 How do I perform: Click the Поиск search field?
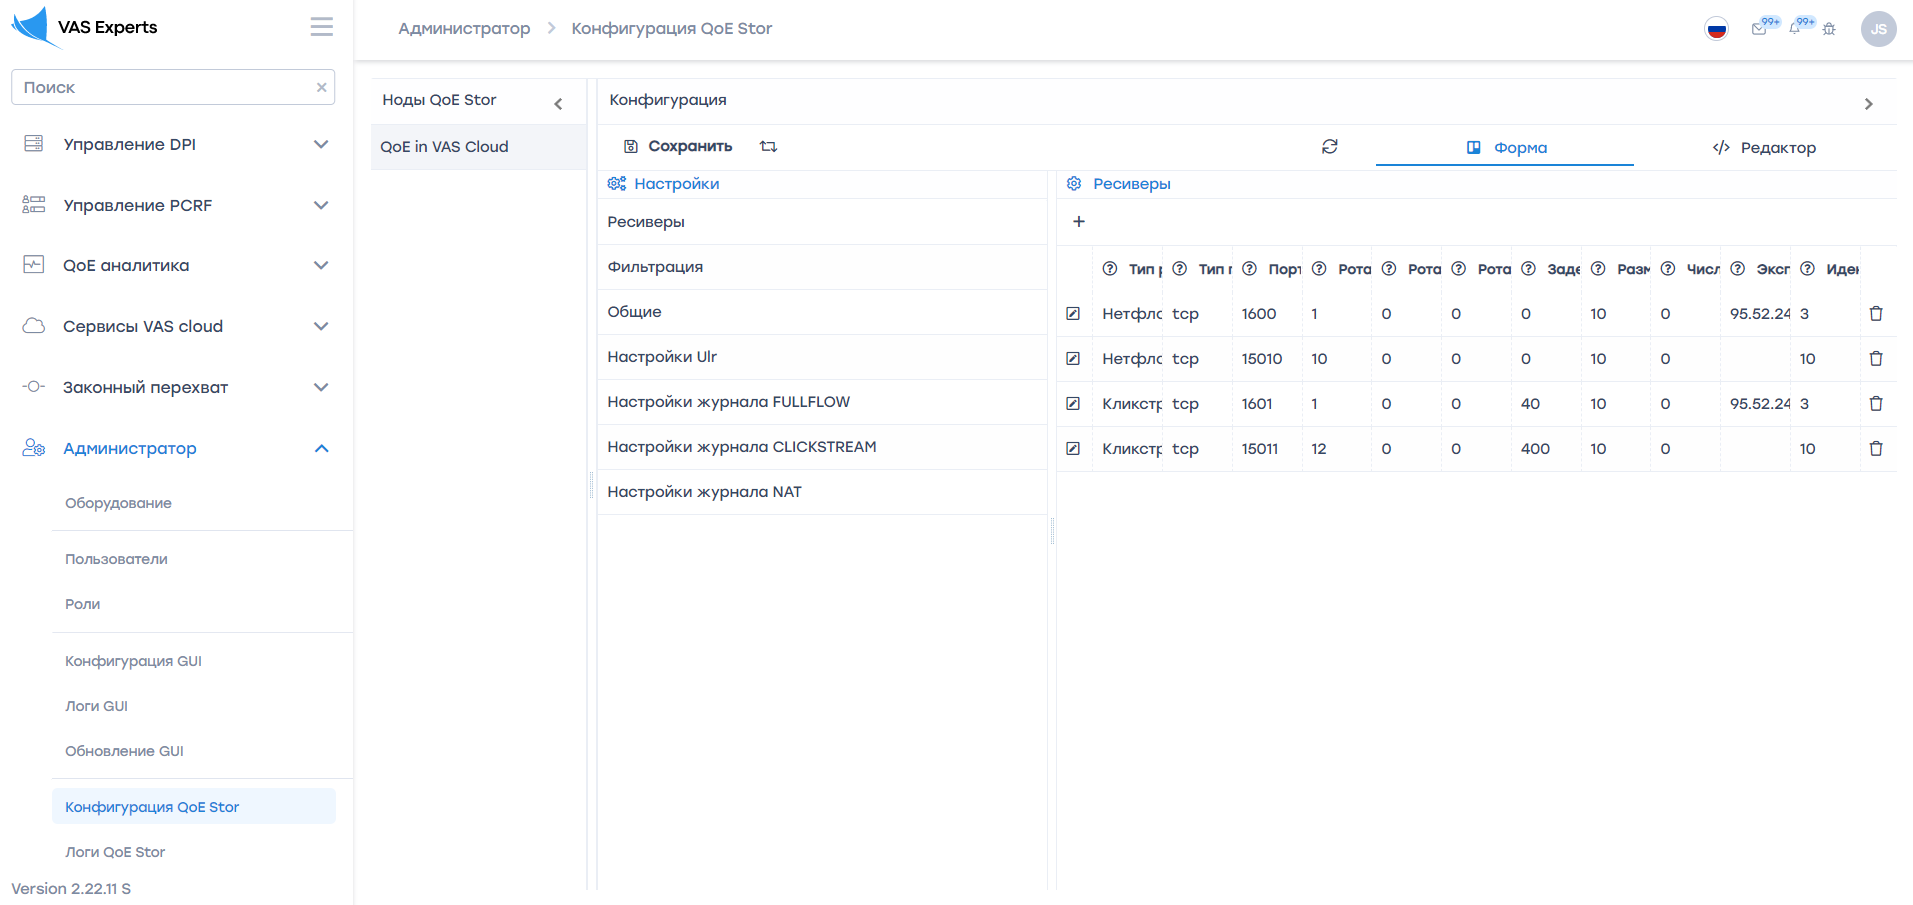(165, 88)
